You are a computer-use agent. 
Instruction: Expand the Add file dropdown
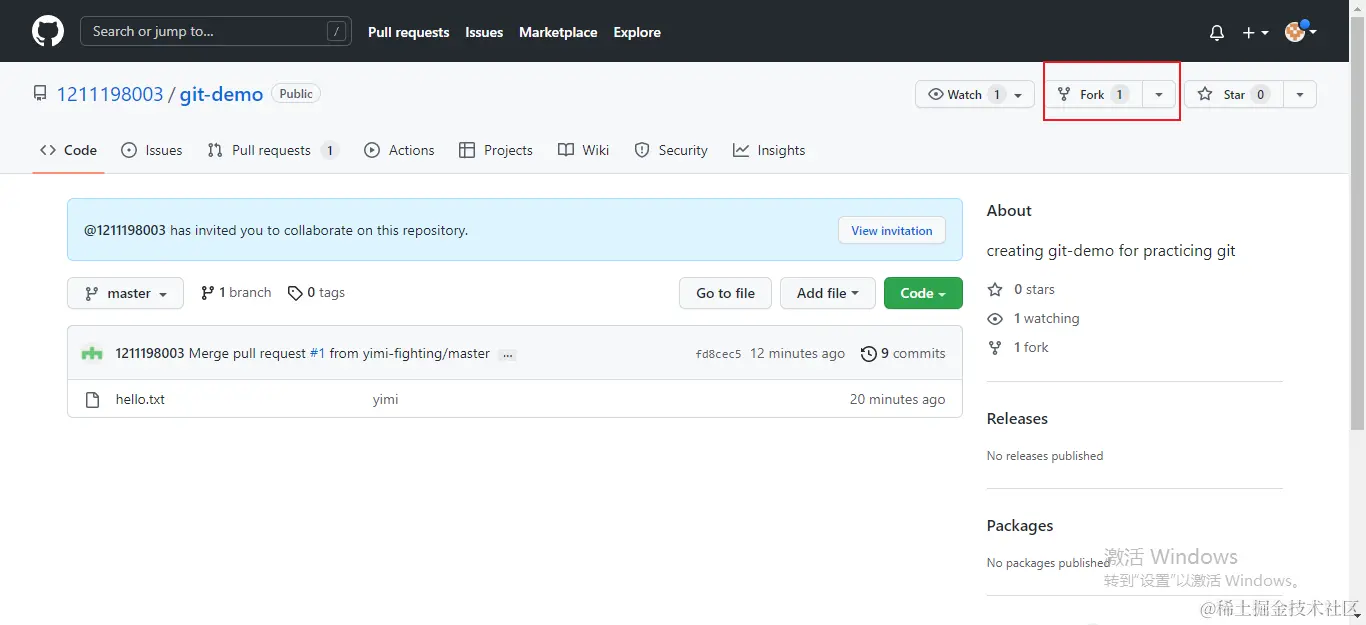coord(828,293)
